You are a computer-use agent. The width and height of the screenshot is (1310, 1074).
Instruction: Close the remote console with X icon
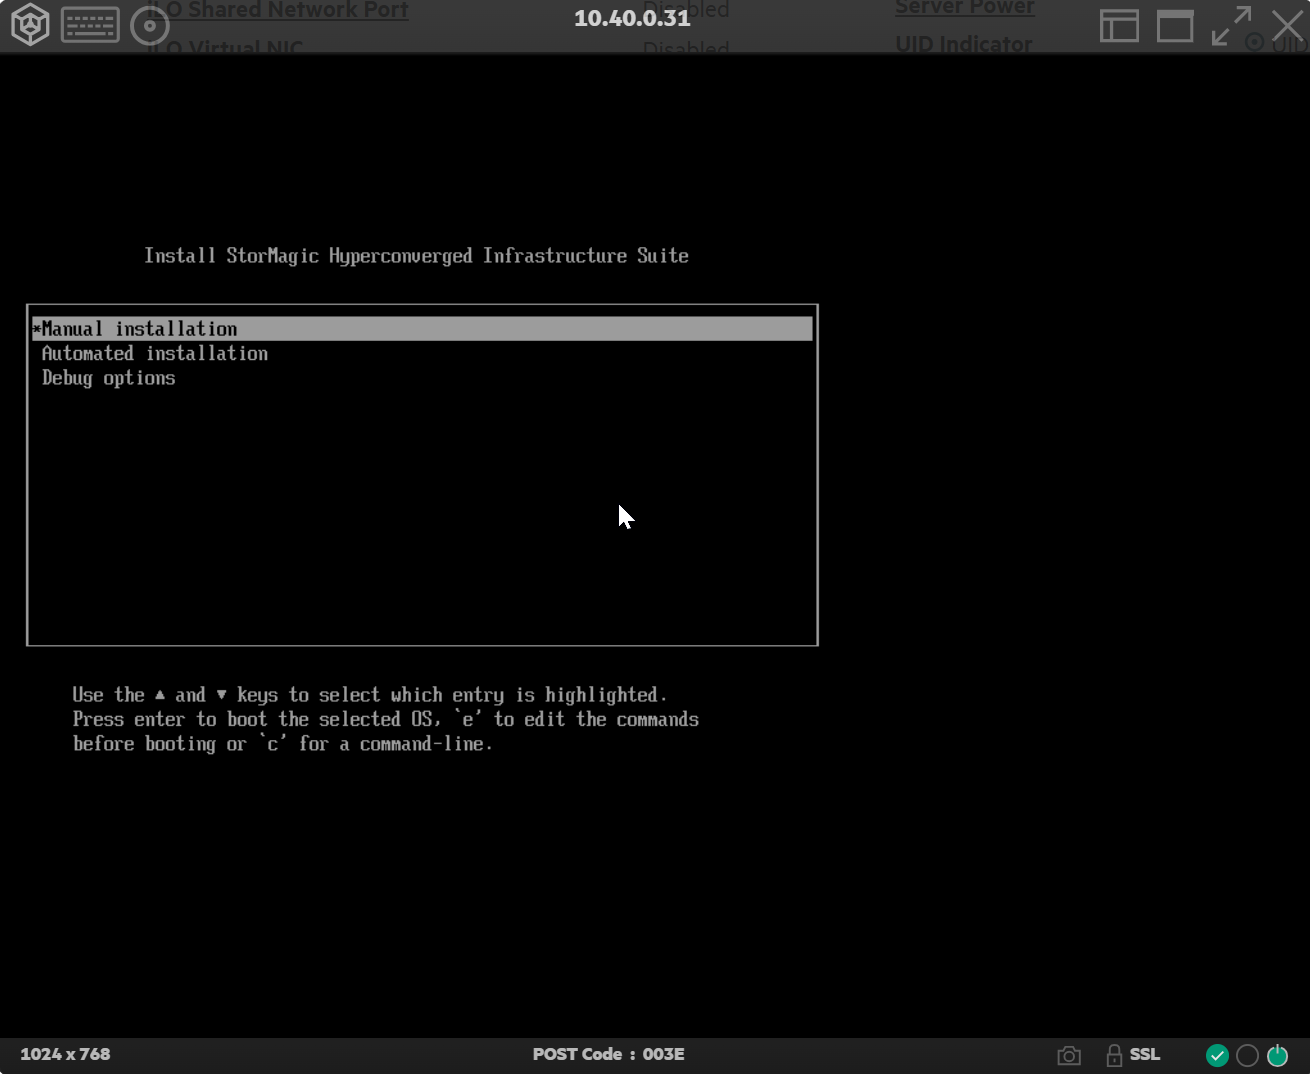1288,25
